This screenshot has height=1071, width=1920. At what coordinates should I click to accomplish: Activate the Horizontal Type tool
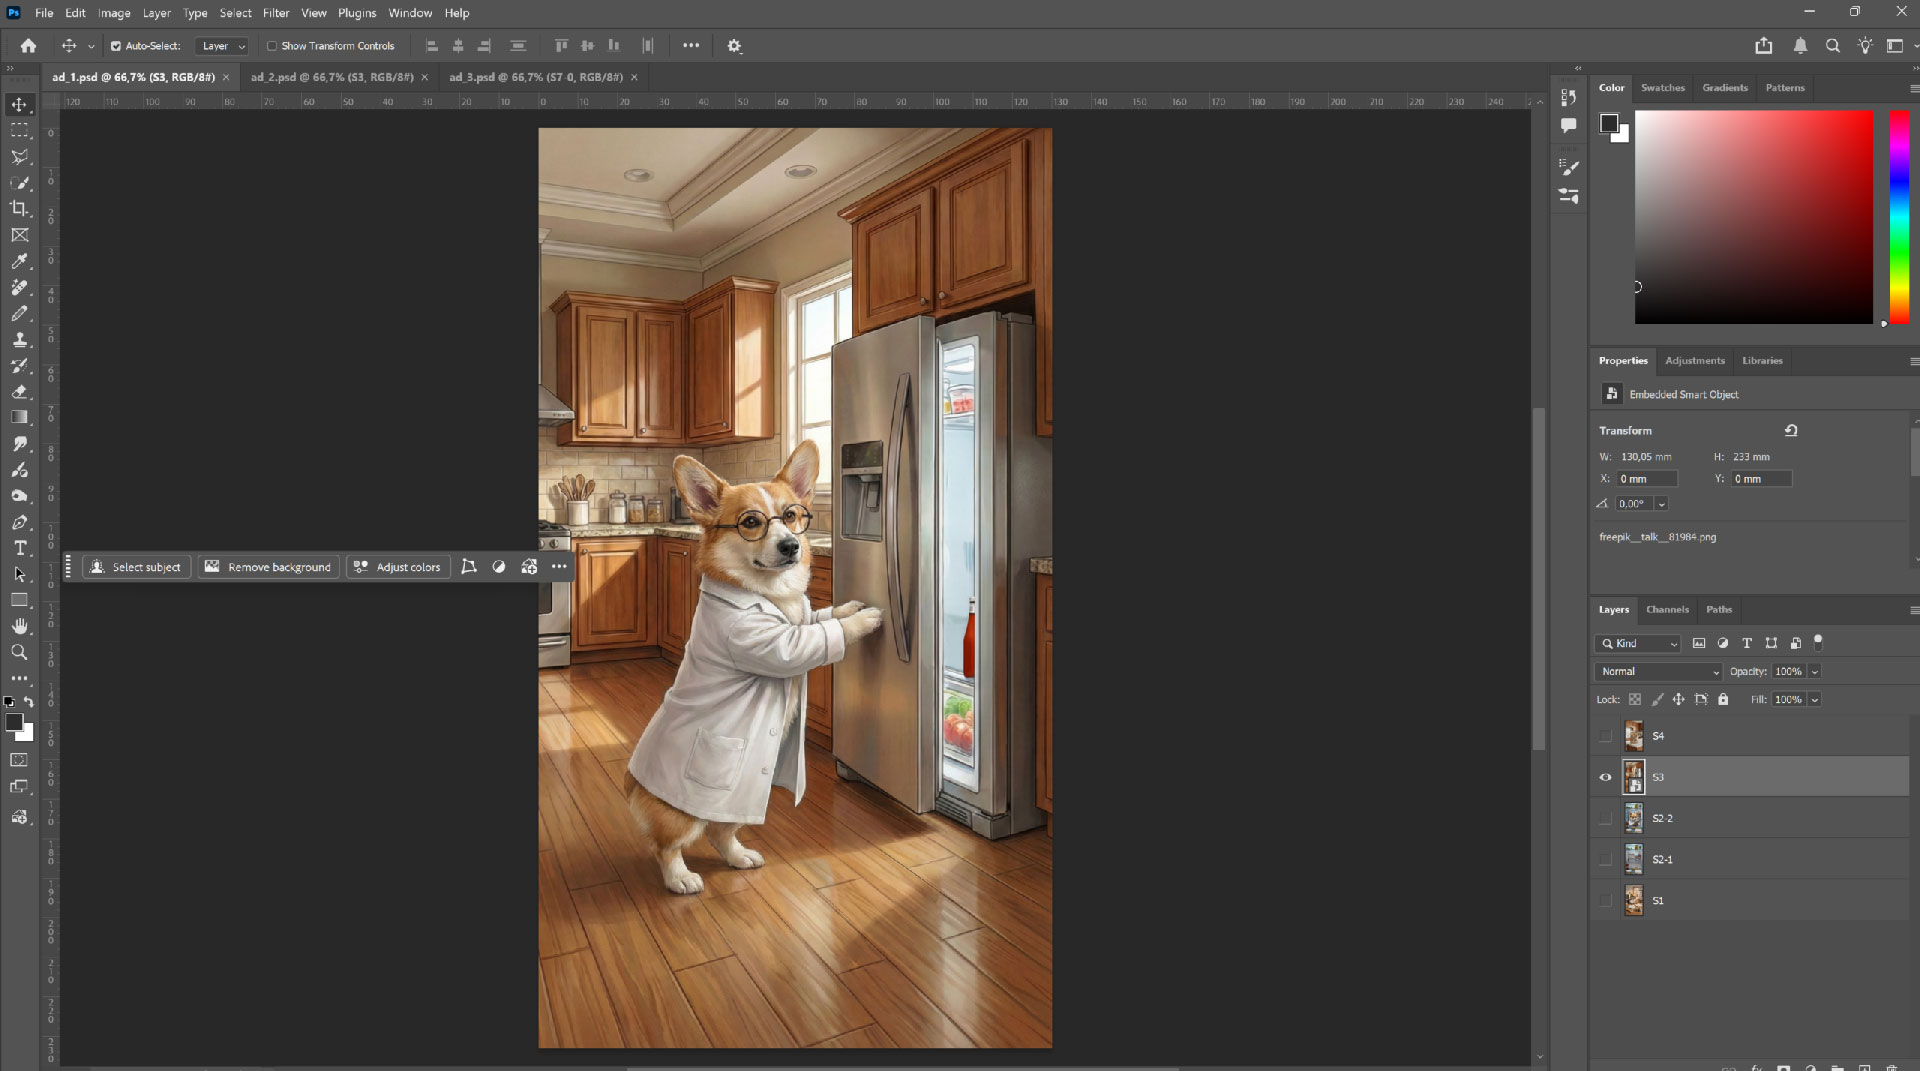(20, 548)
